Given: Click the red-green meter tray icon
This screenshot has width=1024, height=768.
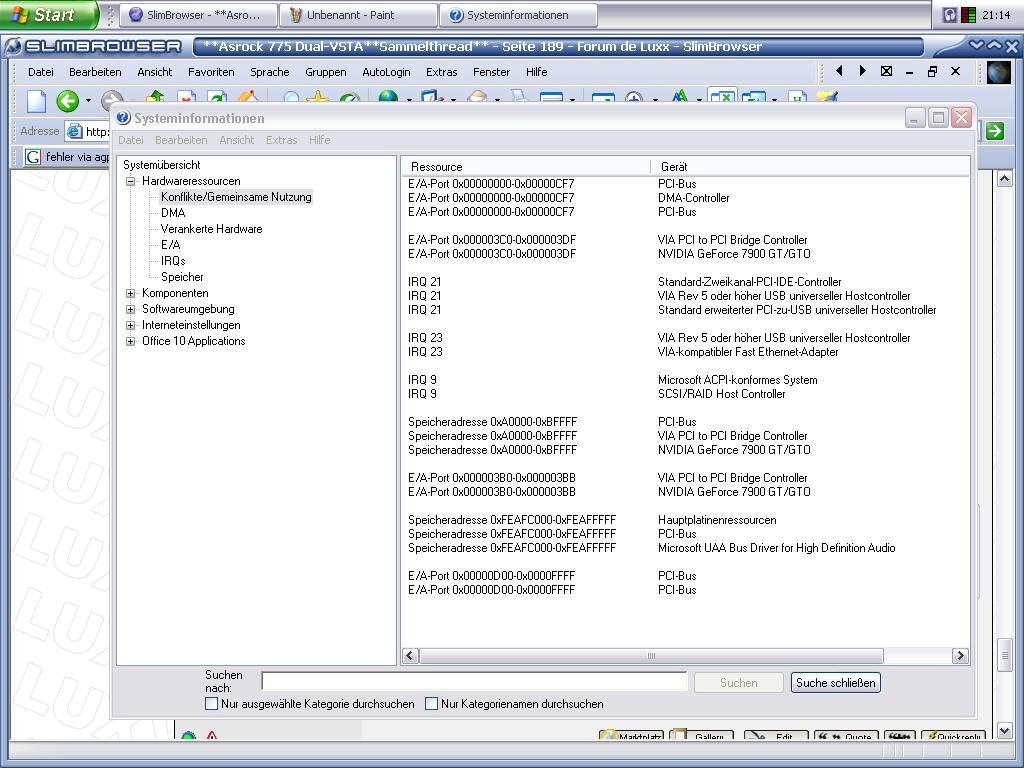Looking at the screenshot, I should (968, 15).
